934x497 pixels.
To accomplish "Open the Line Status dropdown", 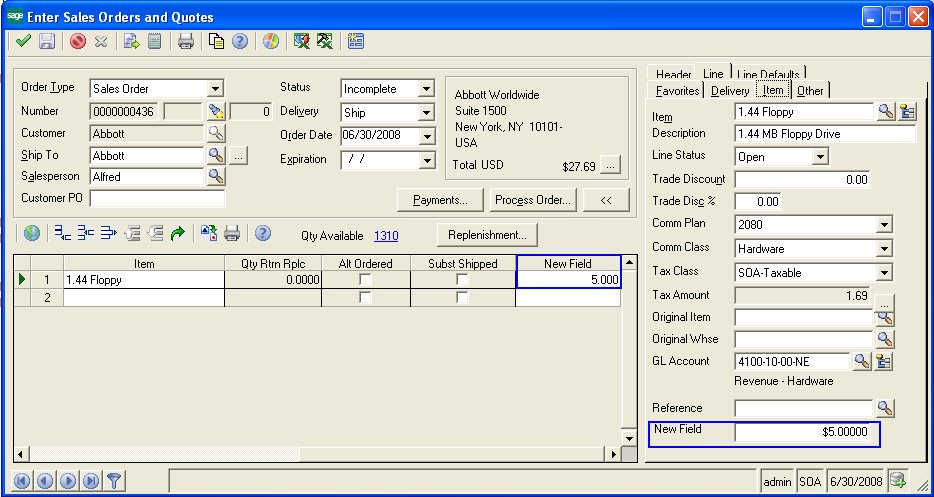I will pyautogui.click(x=821, y=157).
